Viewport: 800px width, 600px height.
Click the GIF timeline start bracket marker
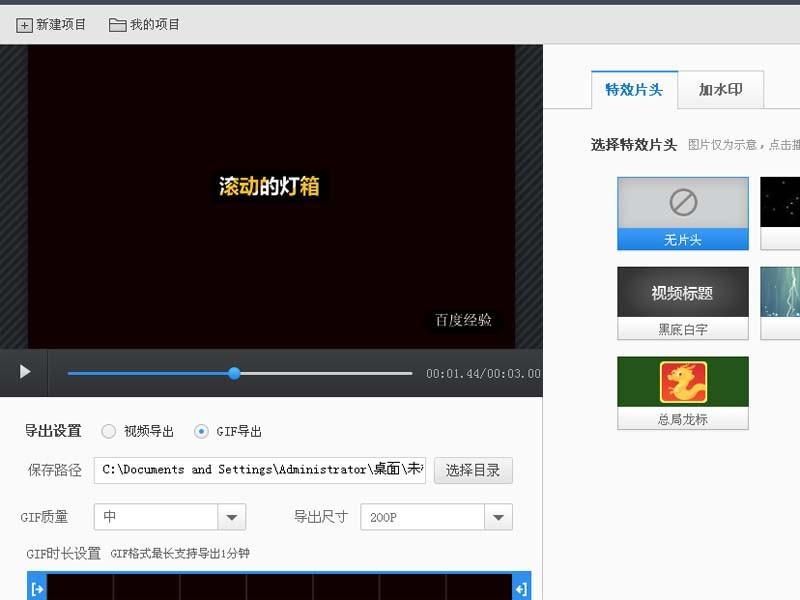(35, 587)
